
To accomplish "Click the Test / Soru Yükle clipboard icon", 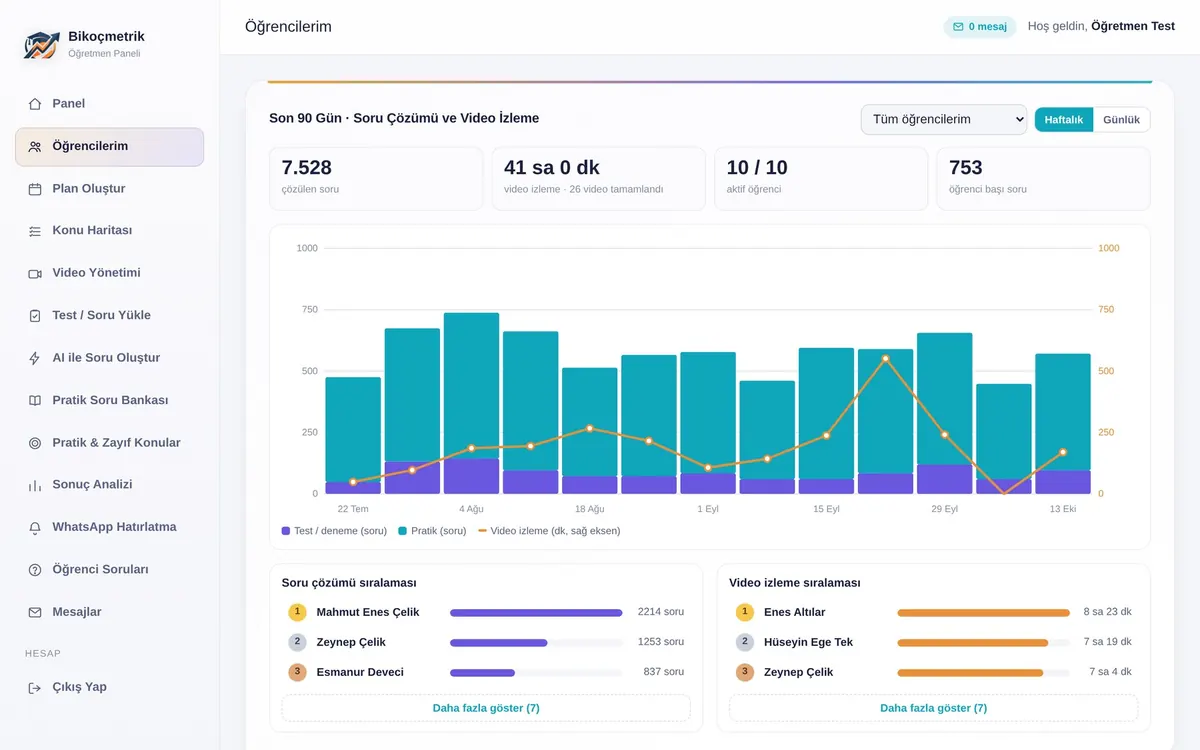I will click(x=35, y=315).
